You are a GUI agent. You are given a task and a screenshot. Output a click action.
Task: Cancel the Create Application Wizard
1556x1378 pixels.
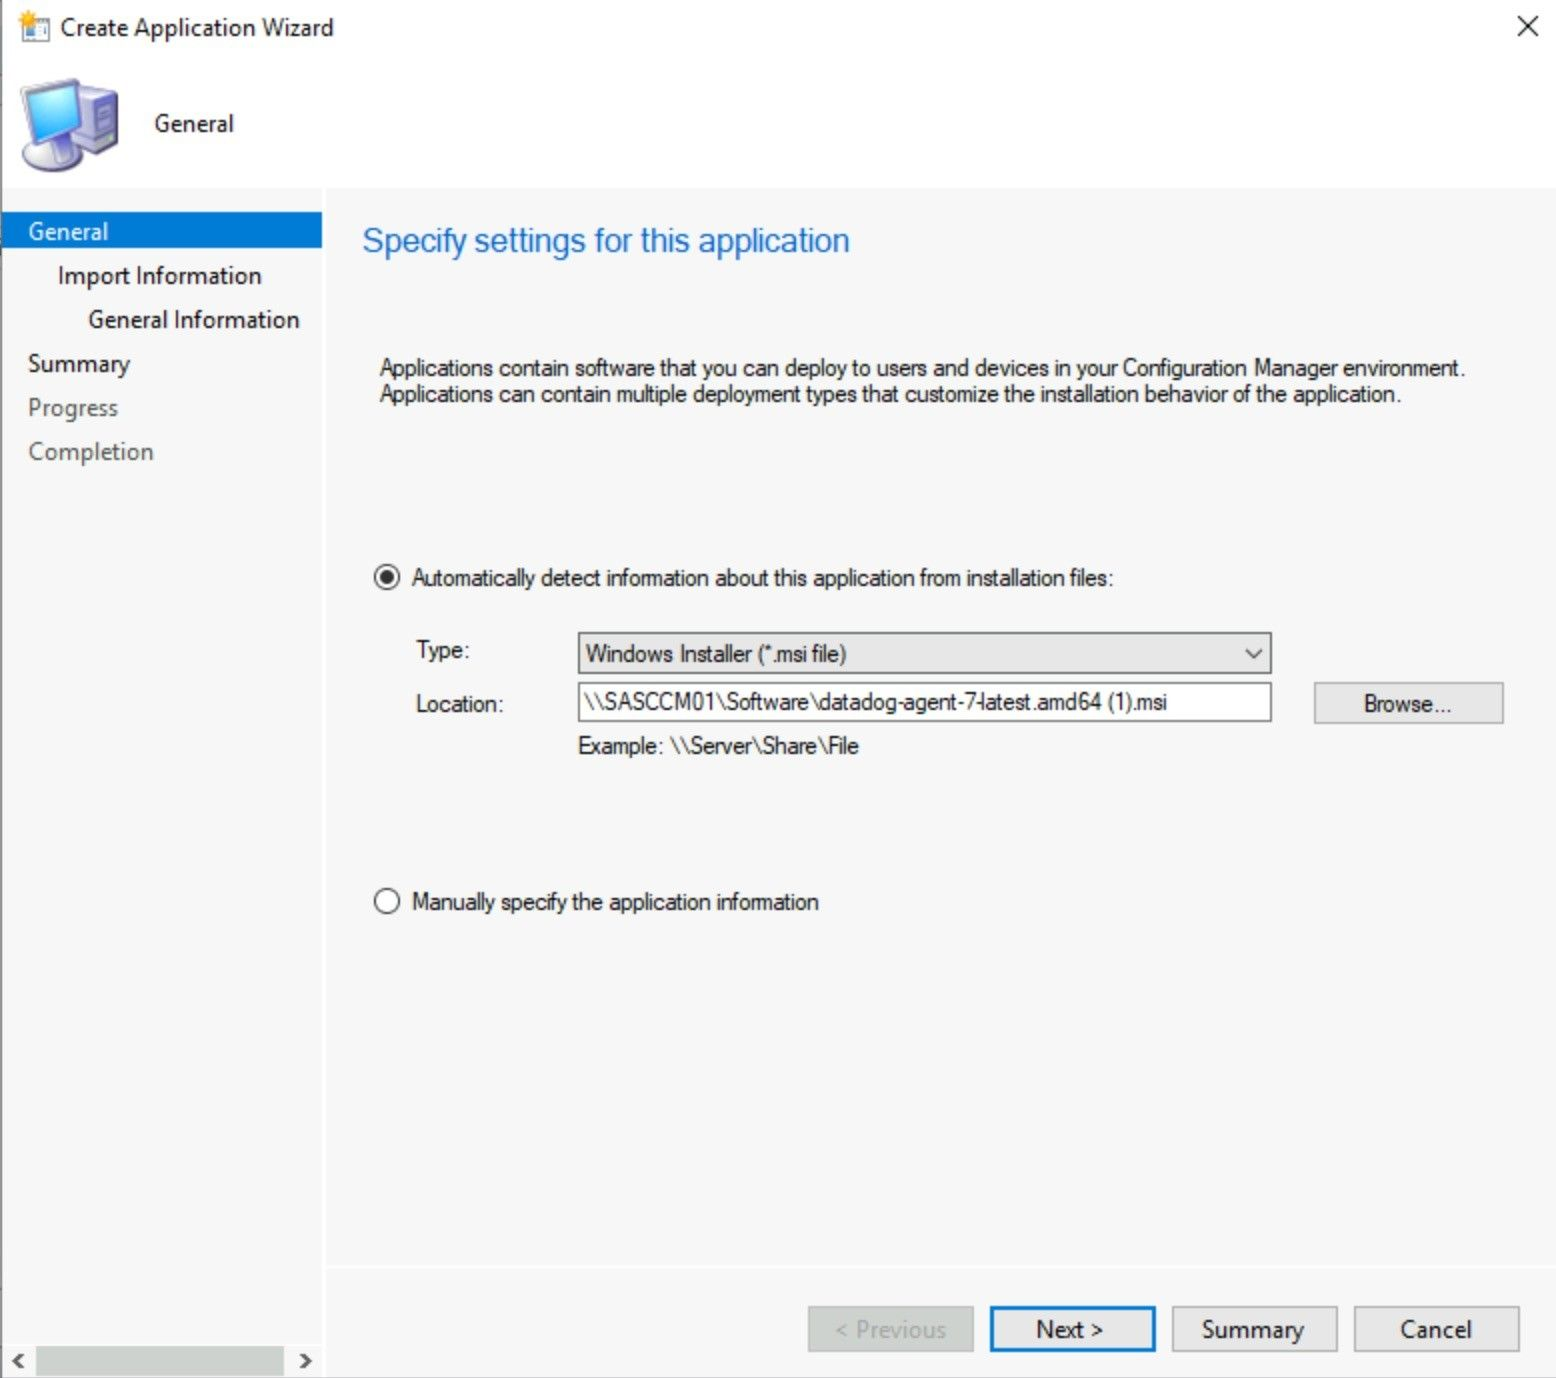(1436, 1329)
